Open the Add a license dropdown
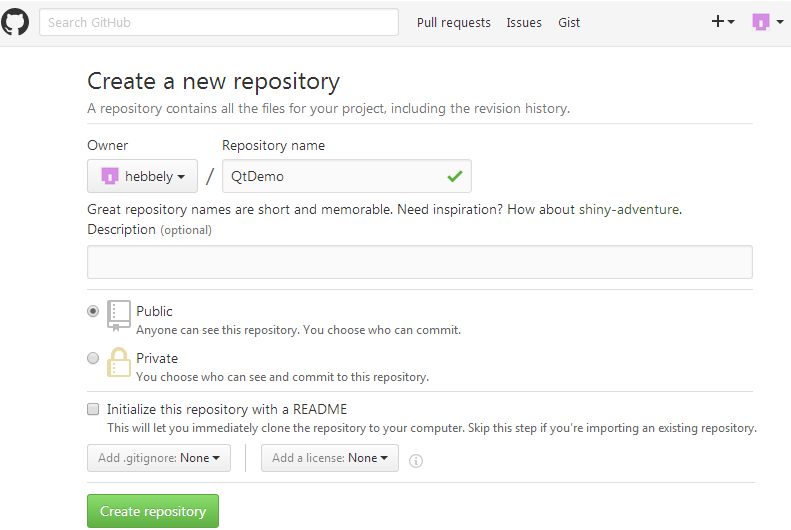The height and width of the screenshot is (530, 791). 330,458
